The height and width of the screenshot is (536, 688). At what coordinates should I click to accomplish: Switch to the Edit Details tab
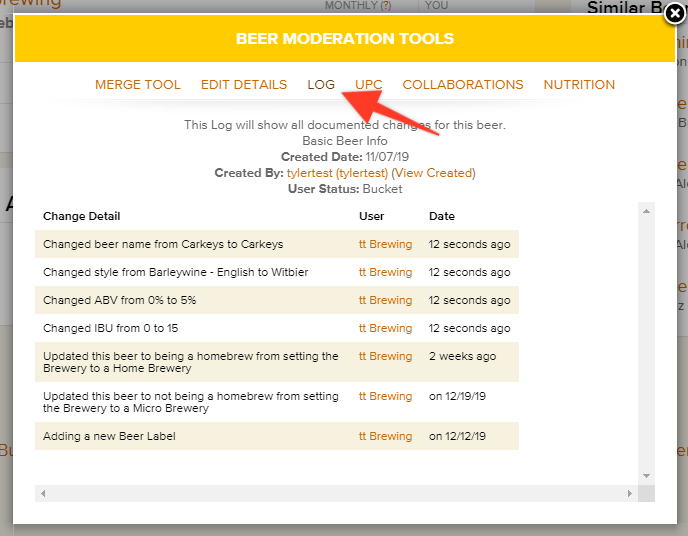coord(244,85)
